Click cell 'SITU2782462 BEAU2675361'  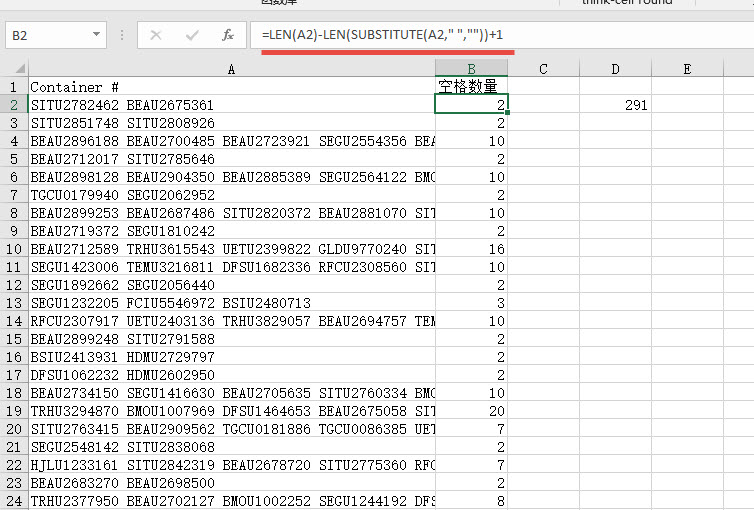pyautogui.click(x=232, y=105)
